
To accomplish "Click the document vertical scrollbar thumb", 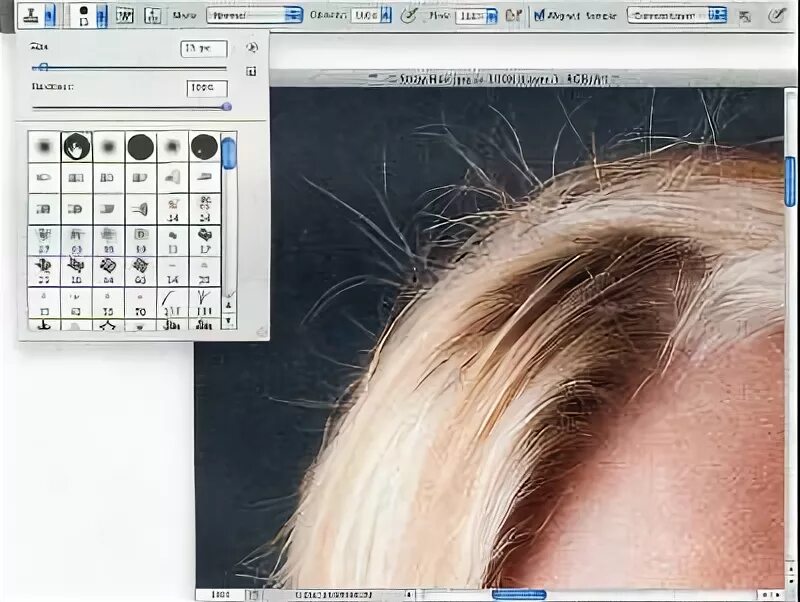I will (790, 181).
